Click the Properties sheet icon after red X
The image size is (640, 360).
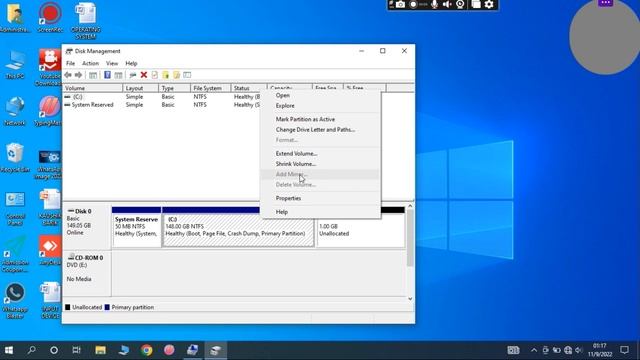155,75
